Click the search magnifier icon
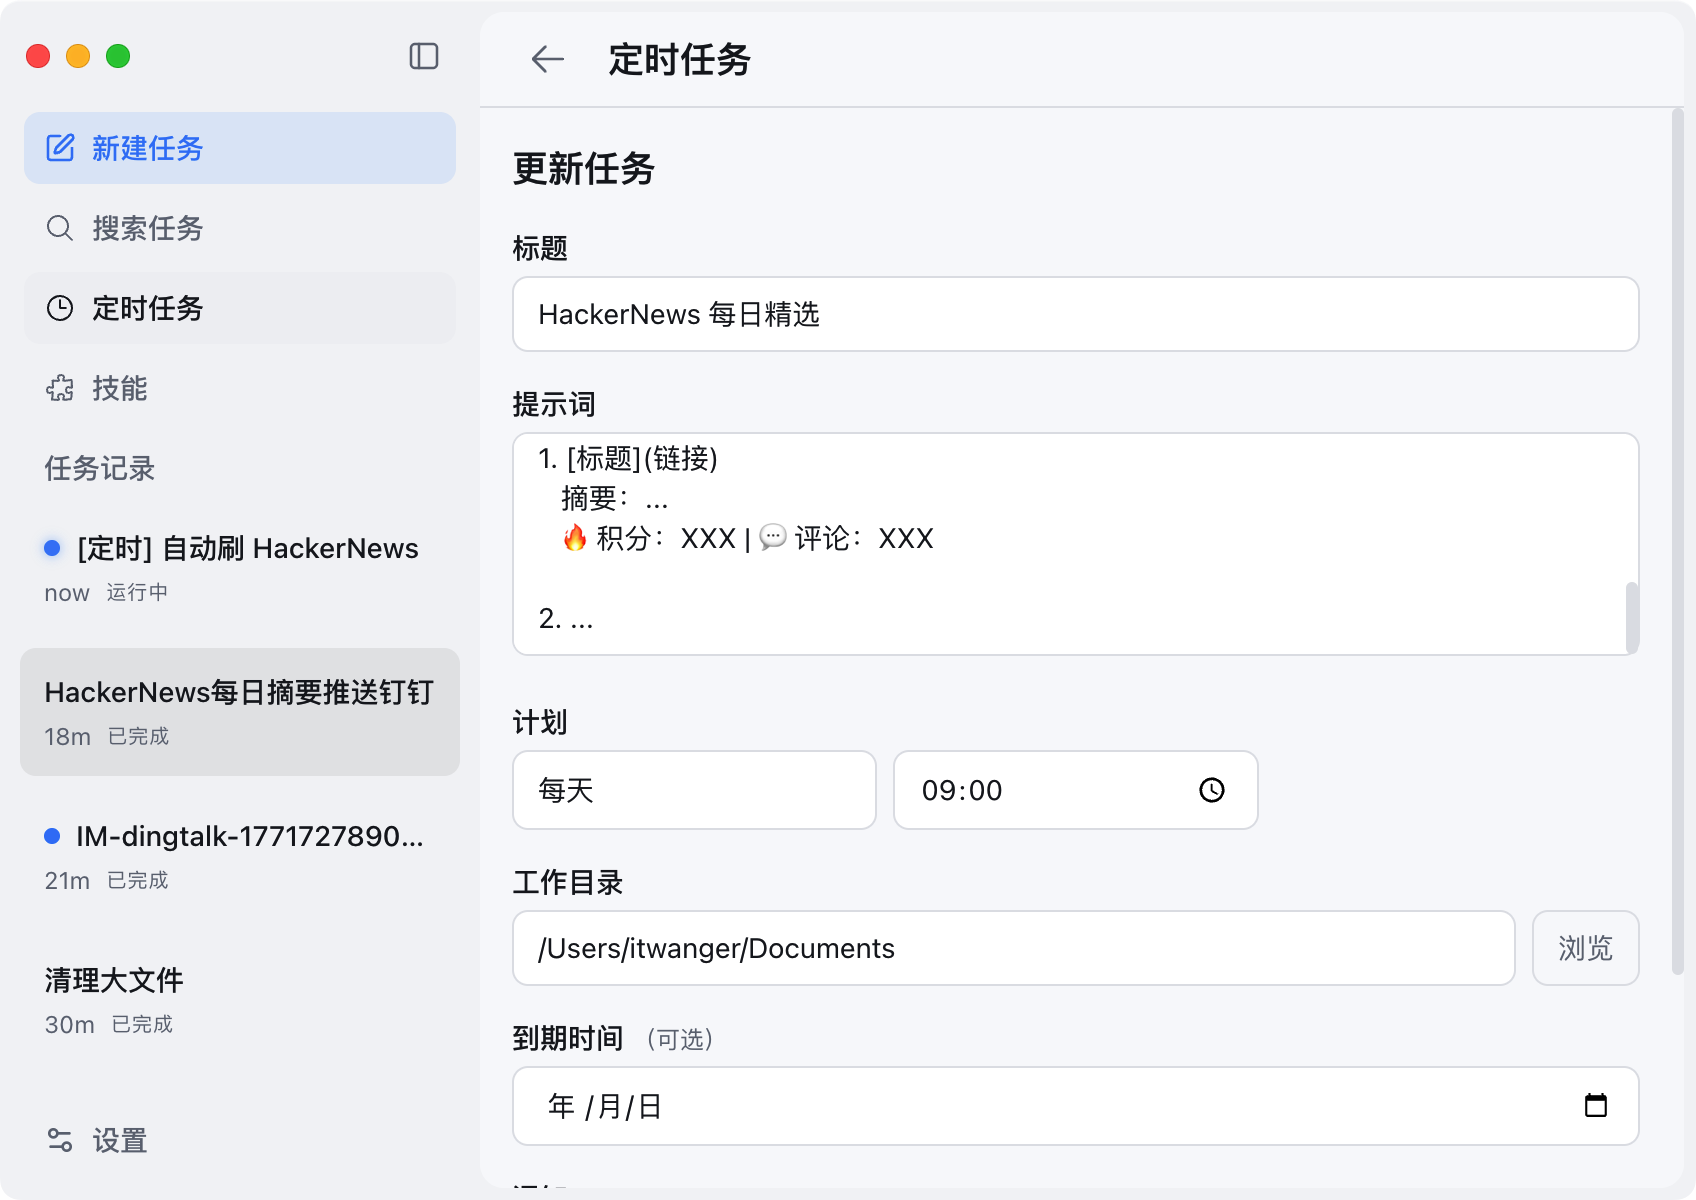This screenshot has width=1696, height=1200. 60,228
